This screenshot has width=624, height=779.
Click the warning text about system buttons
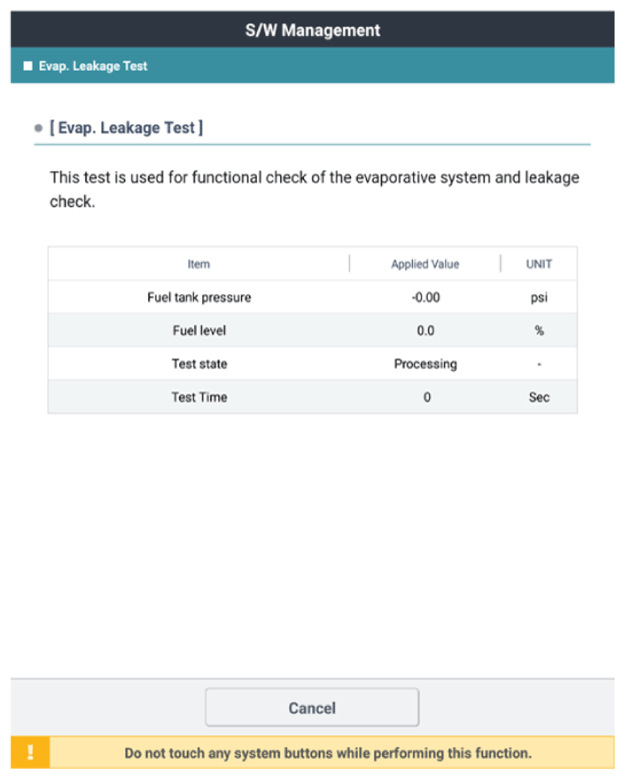pyautogui.click(x=328, y=753)
